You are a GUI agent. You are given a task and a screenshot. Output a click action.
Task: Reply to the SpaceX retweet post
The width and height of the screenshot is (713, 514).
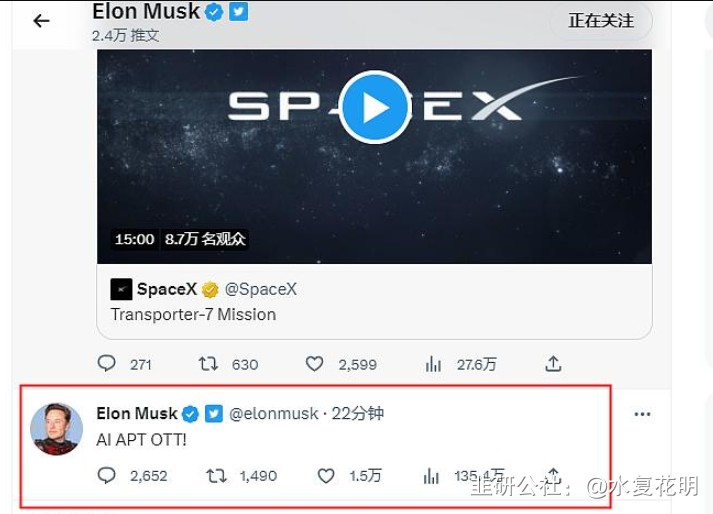tap(107, 364)
